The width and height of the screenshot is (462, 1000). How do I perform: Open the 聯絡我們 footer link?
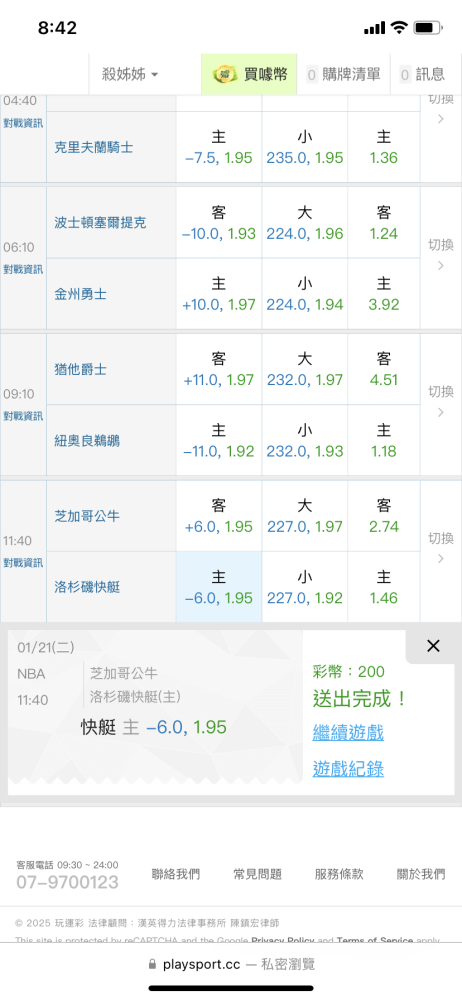point(175,874)
